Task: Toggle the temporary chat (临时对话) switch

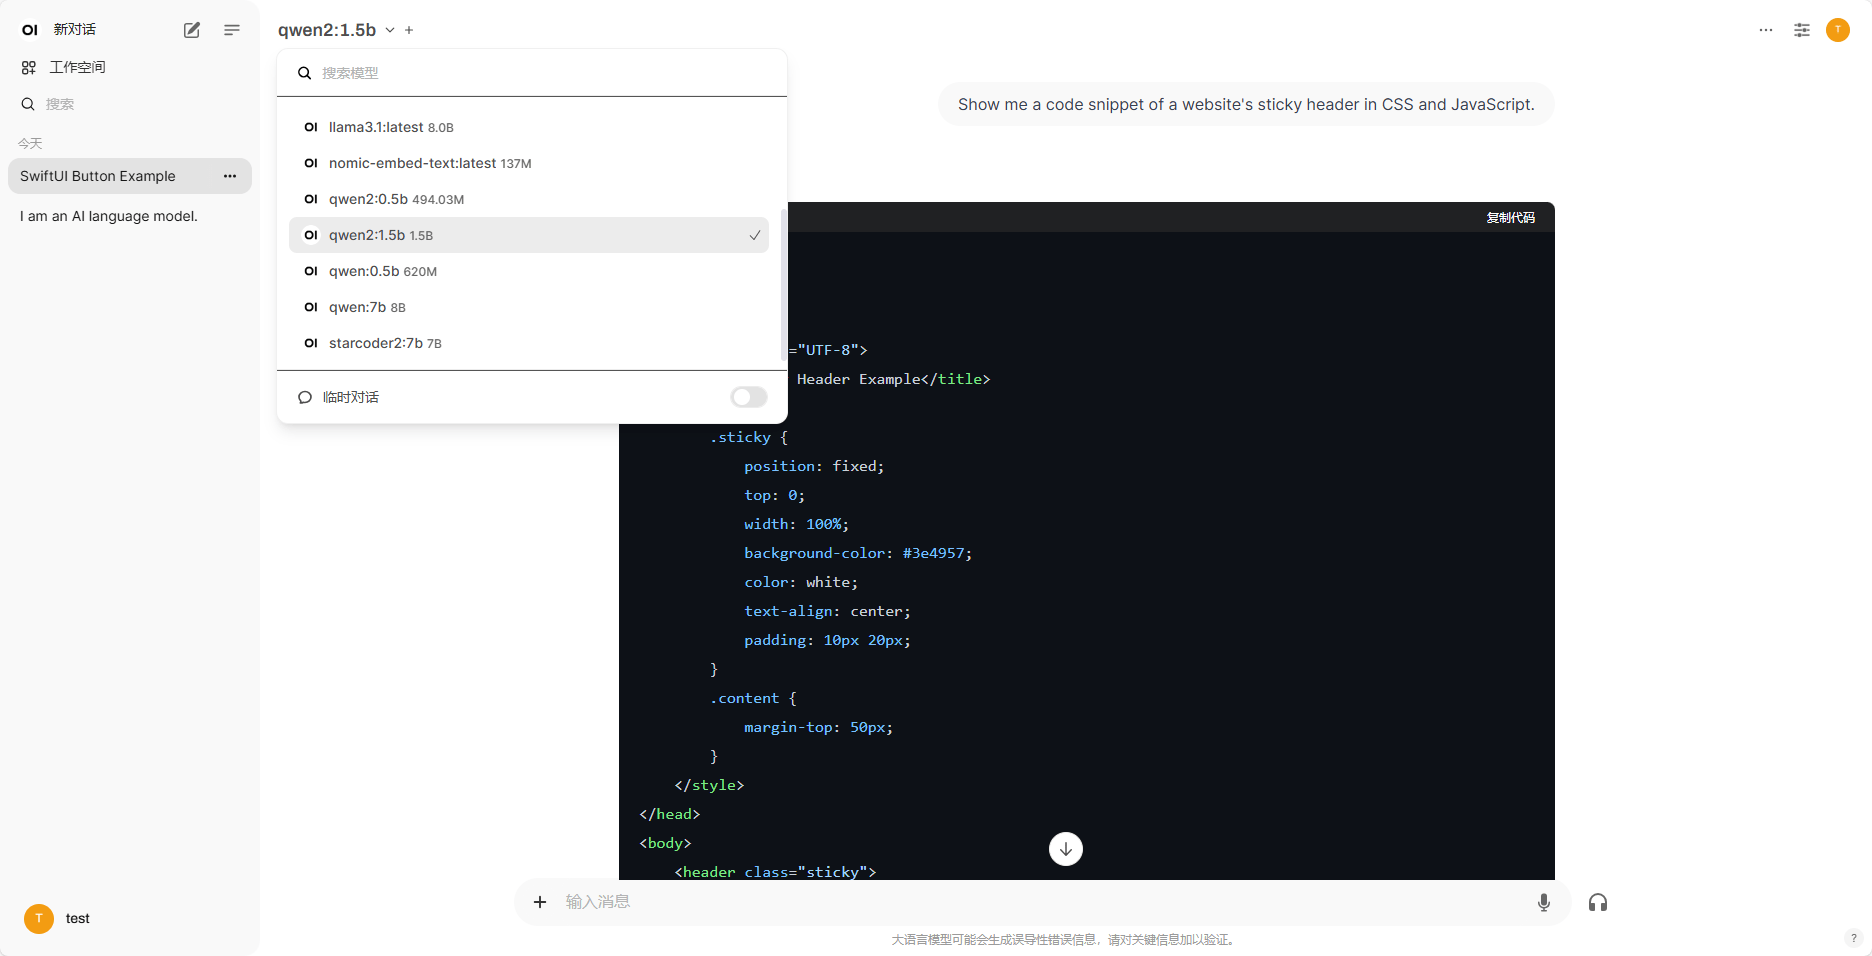Action: [x=748, y=397]
